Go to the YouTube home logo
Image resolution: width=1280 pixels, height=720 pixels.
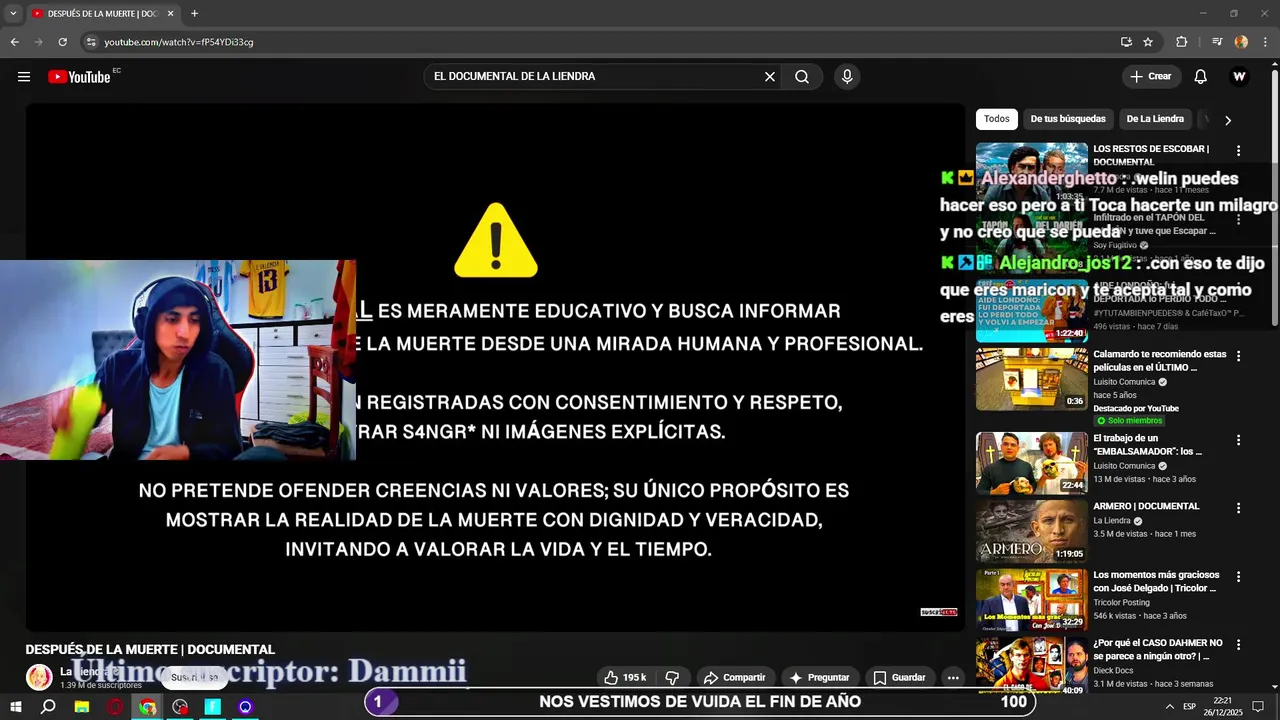click(x=80, y=77)
